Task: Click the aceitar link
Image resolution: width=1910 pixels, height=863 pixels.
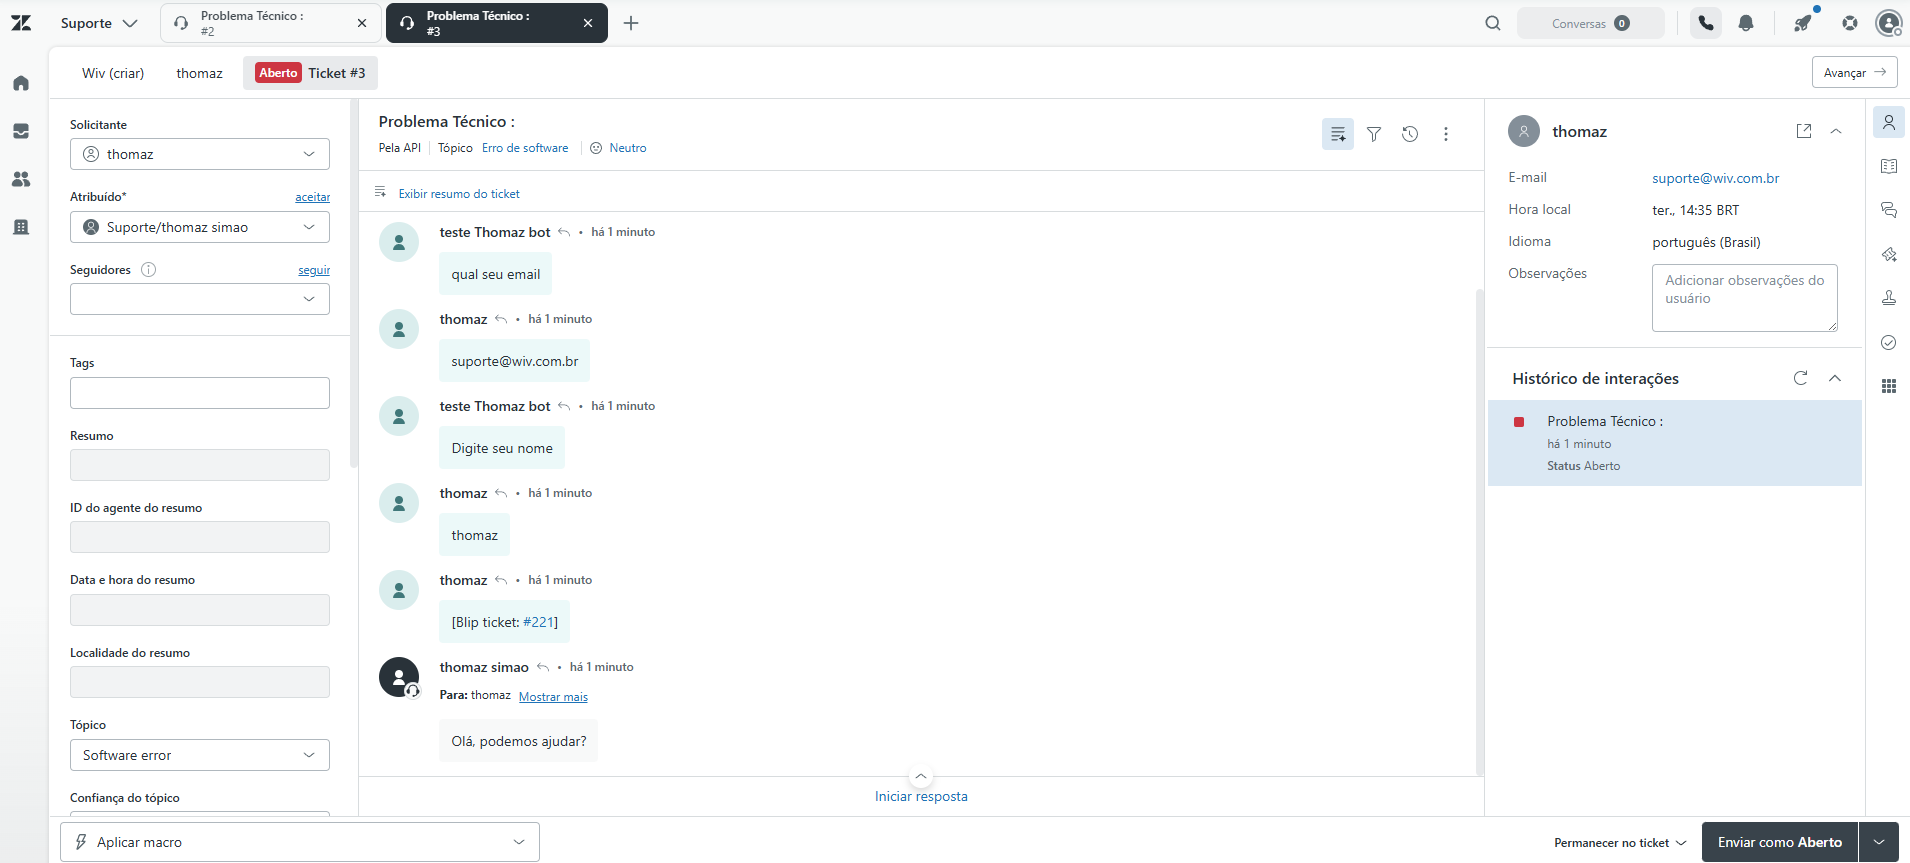Action: pos(312,197)
